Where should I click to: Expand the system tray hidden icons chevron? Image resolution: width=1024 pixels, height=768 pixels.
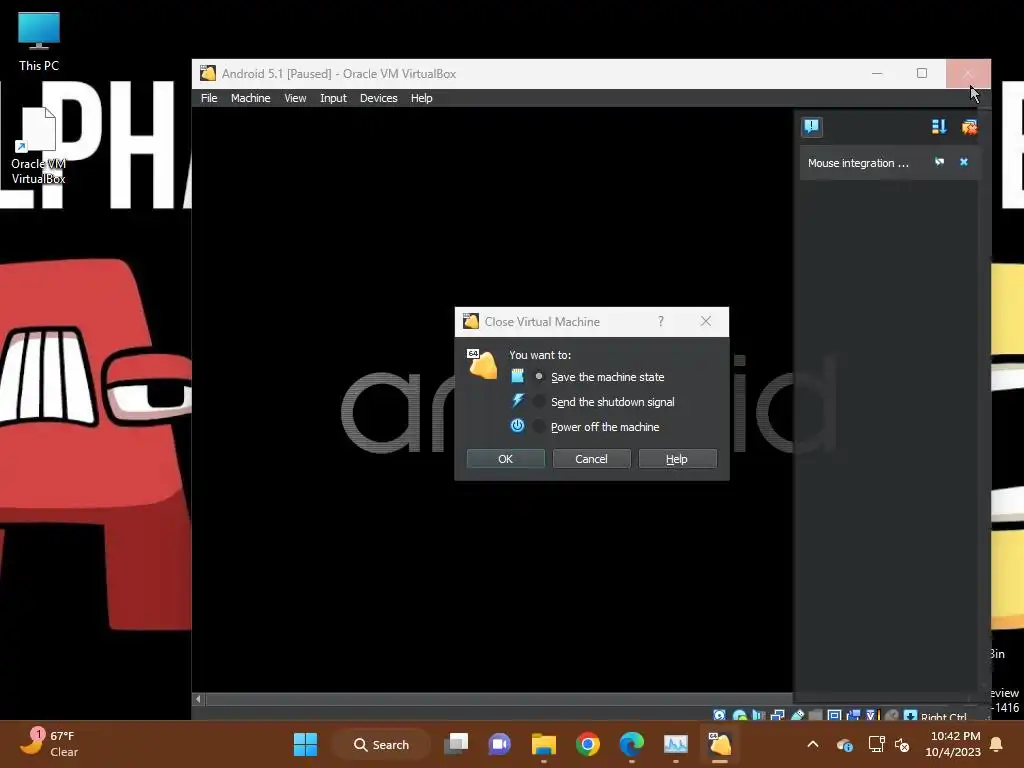[x=813, y=744]
